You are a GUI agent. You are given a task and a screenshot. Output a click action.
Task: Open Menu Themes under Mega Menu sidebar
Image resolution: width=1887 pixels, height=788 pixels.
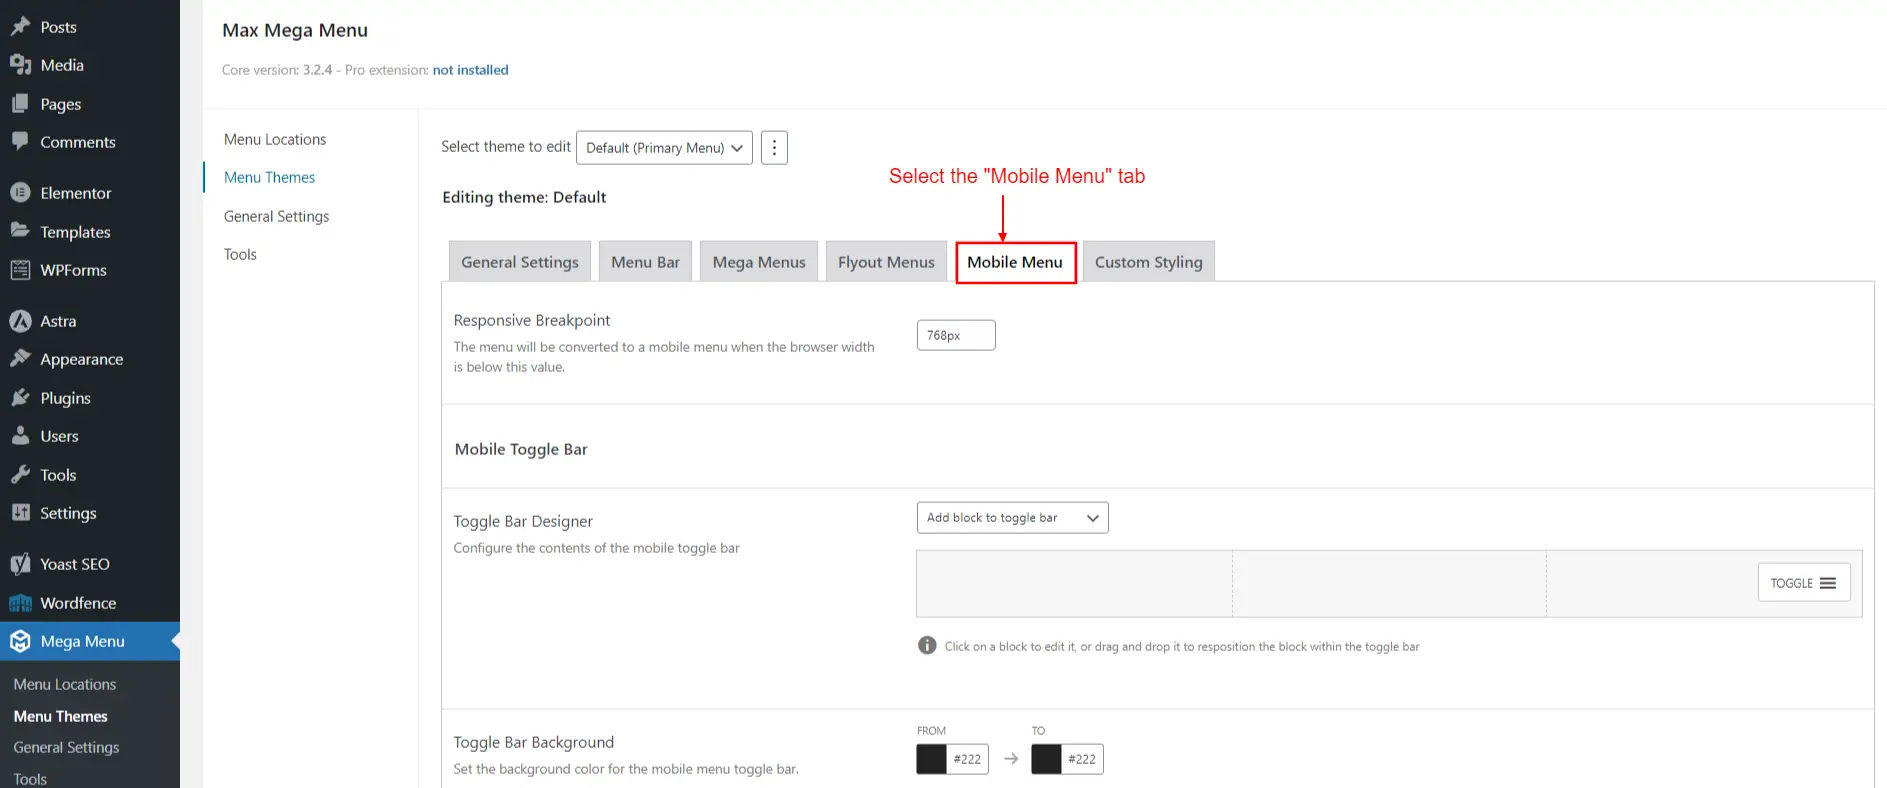click(x=60, y=716)
